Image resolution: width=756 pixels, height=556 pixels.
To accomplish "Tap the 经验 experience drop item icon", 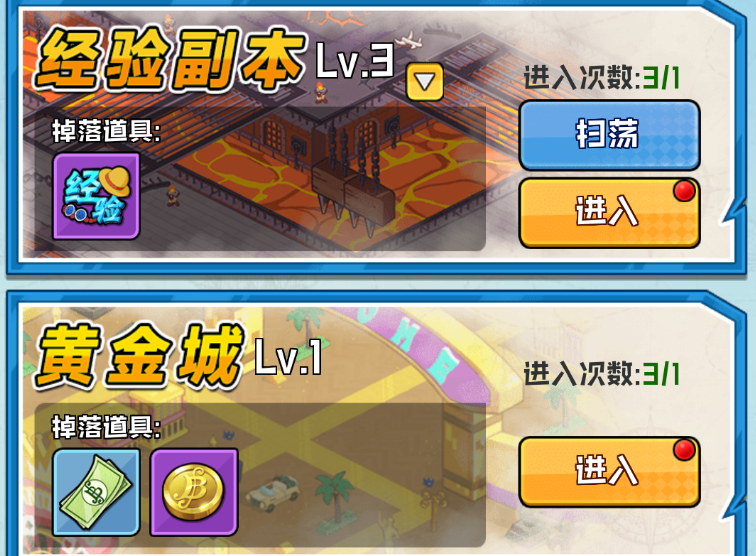I will [96, 196].
